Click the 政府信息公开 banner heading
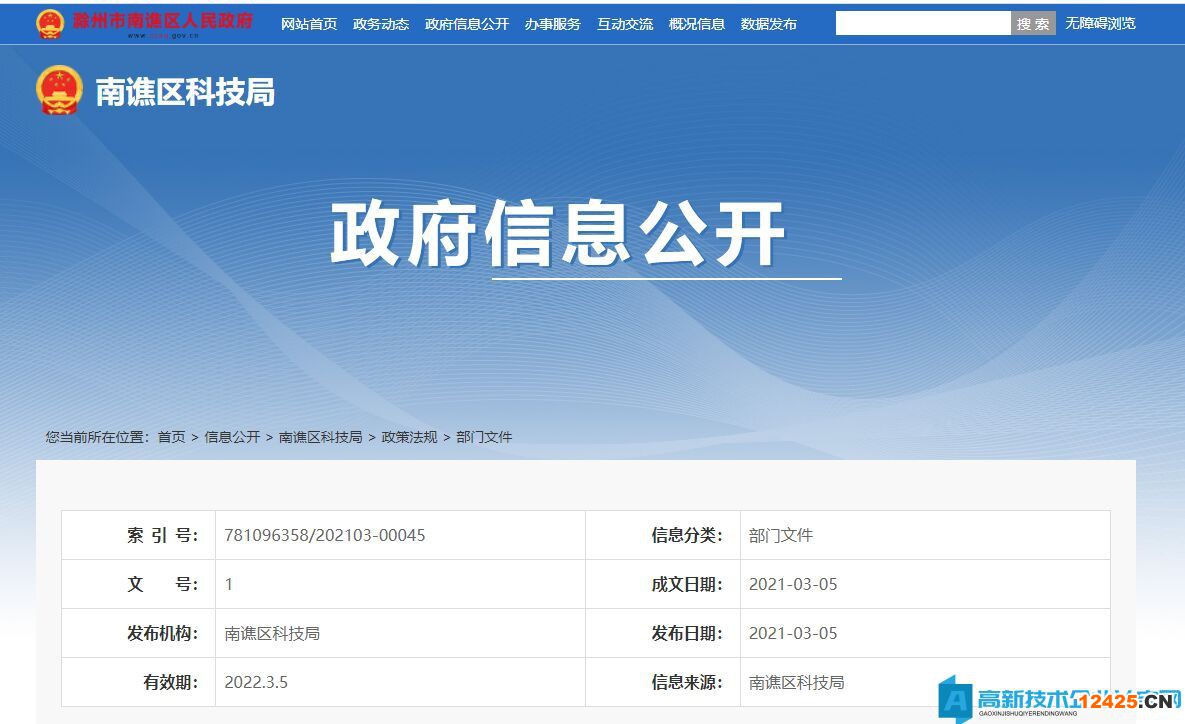Screen dimensions: 1185x724 coord(558,234)
